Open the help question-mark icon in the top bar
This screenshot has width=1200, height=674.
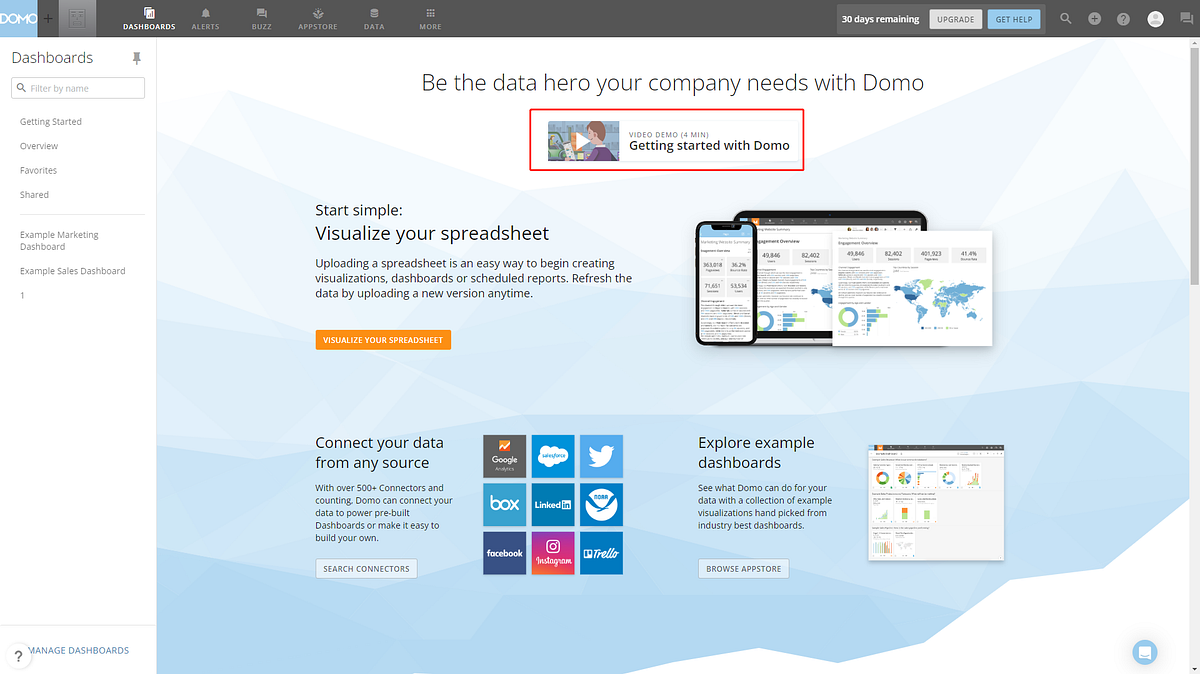tap(1124, 18)
